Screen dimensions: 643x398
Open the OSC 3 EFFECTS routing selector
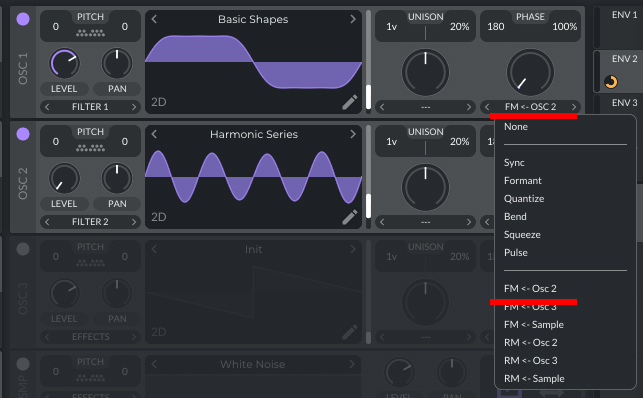[x=90, y=337]
